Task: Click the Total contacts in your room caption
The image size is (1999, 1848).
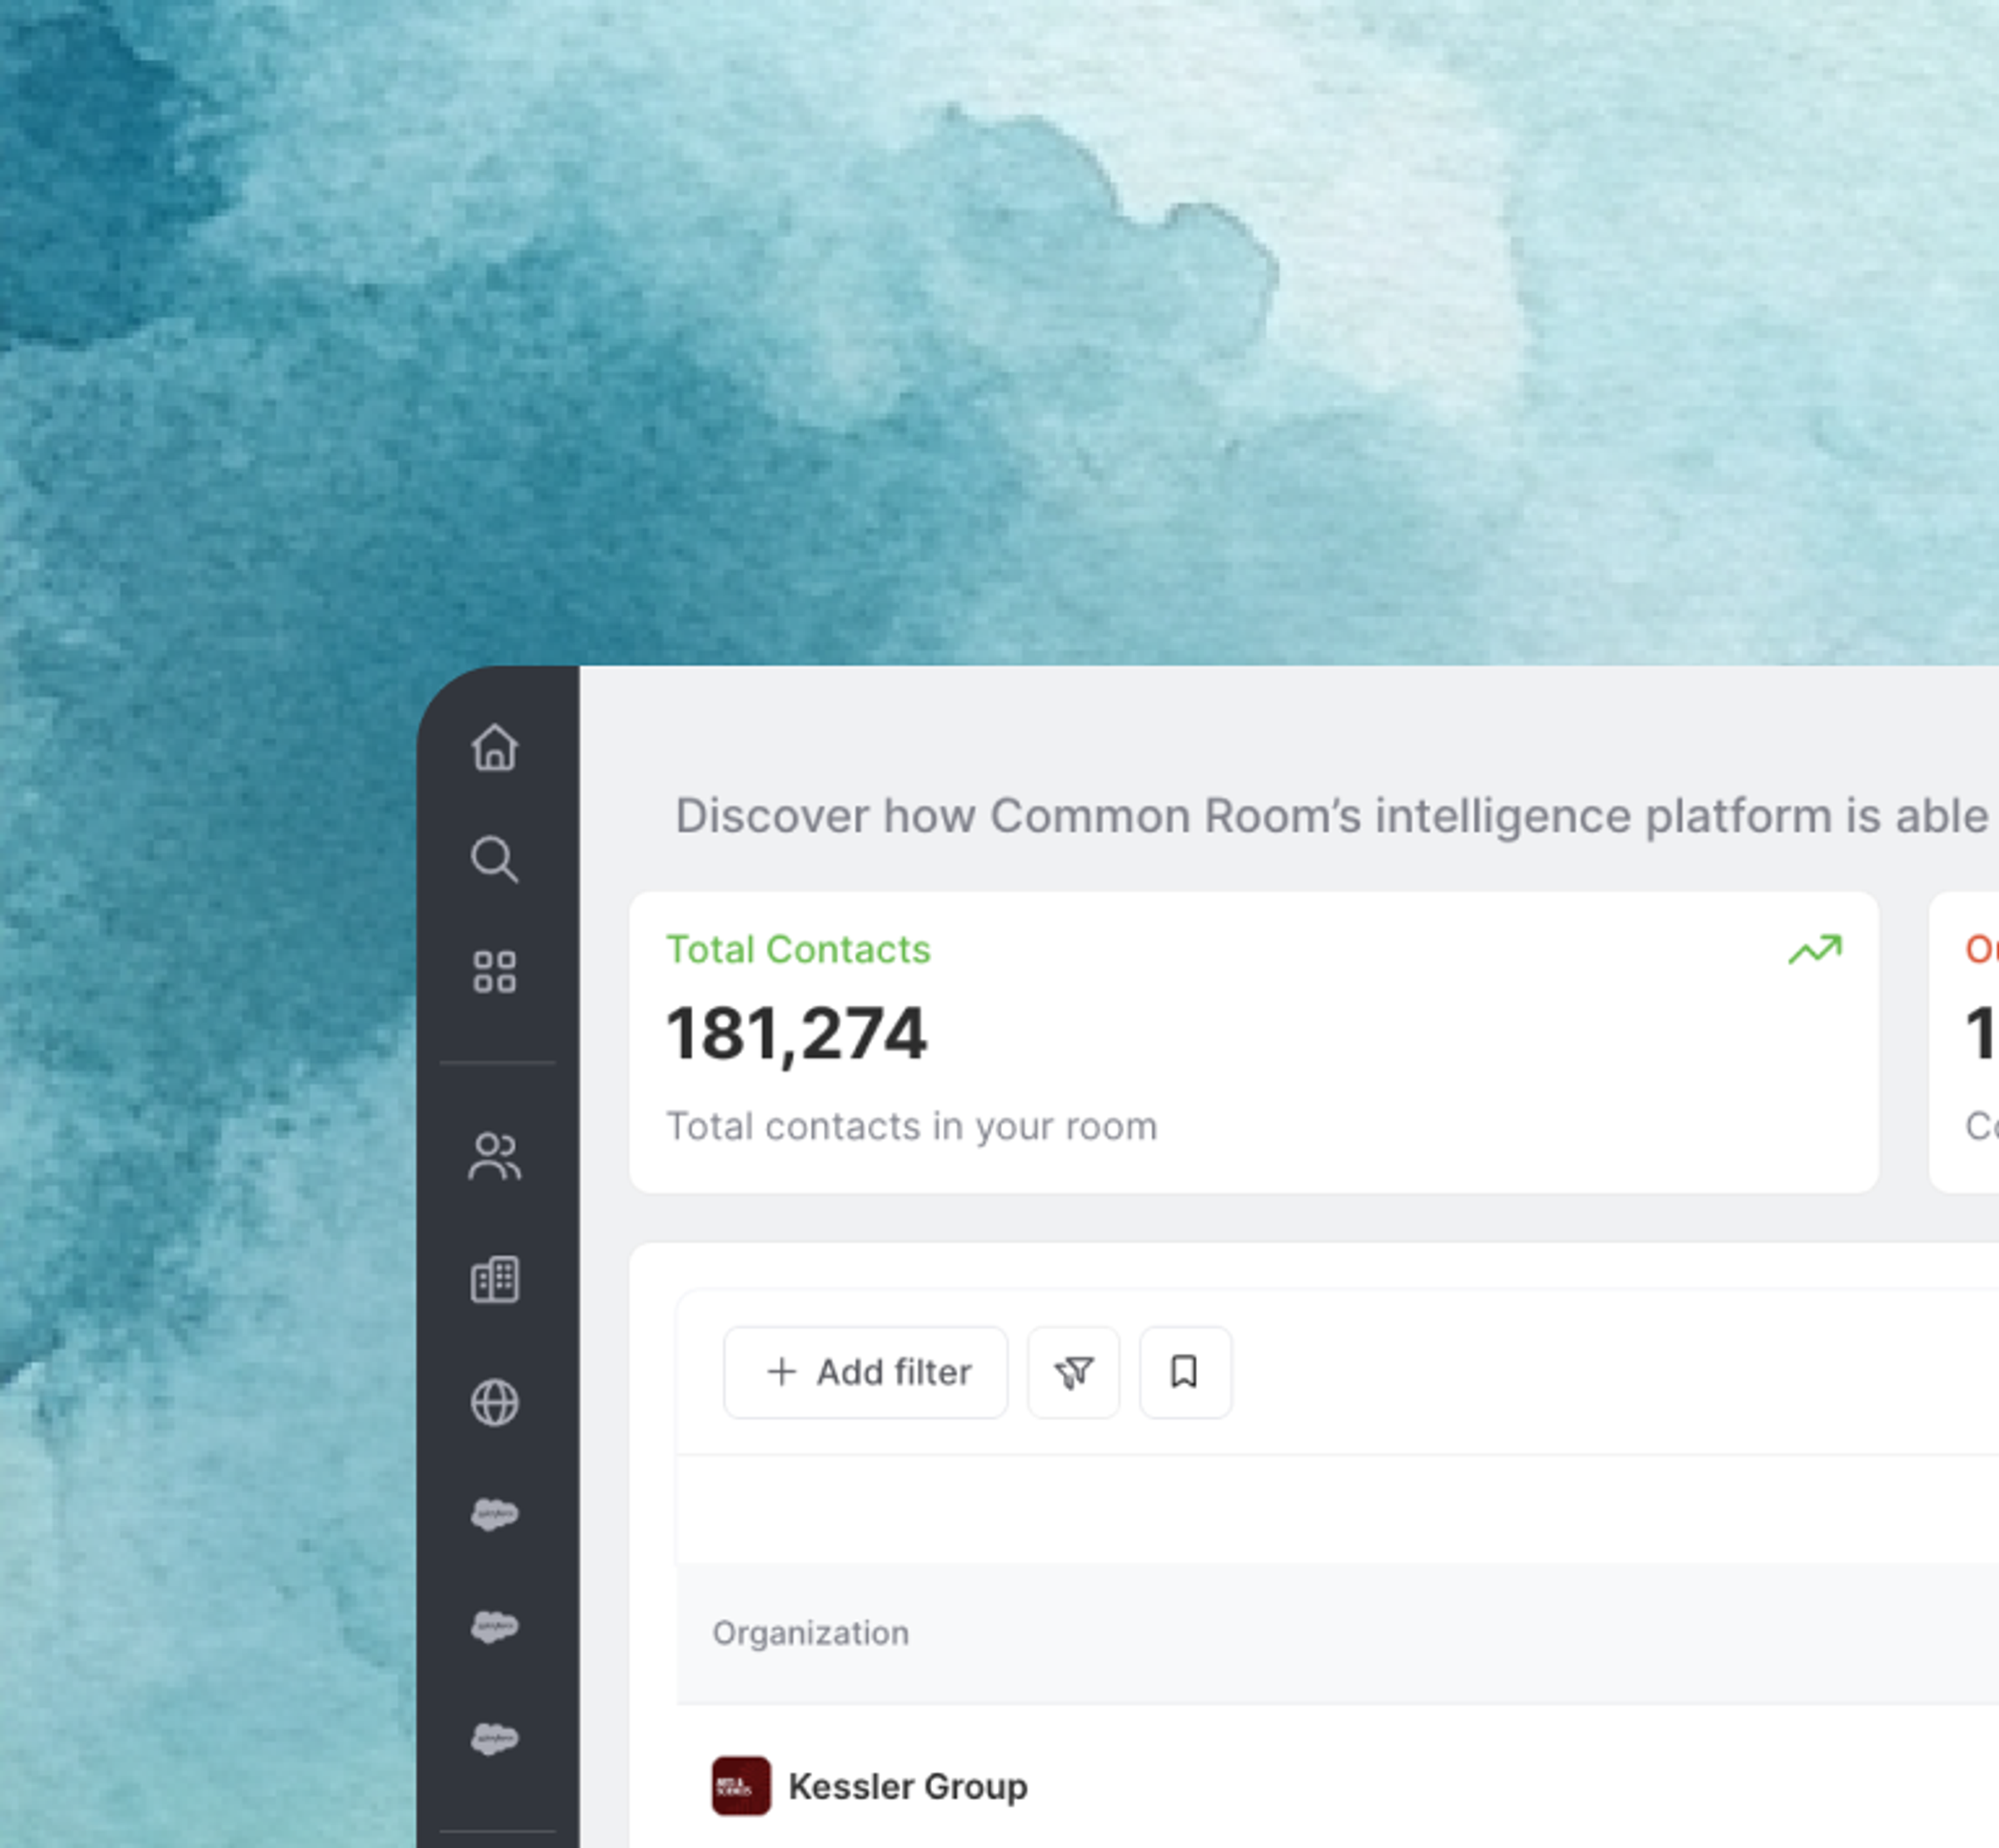Action: tap(912, 1126)
